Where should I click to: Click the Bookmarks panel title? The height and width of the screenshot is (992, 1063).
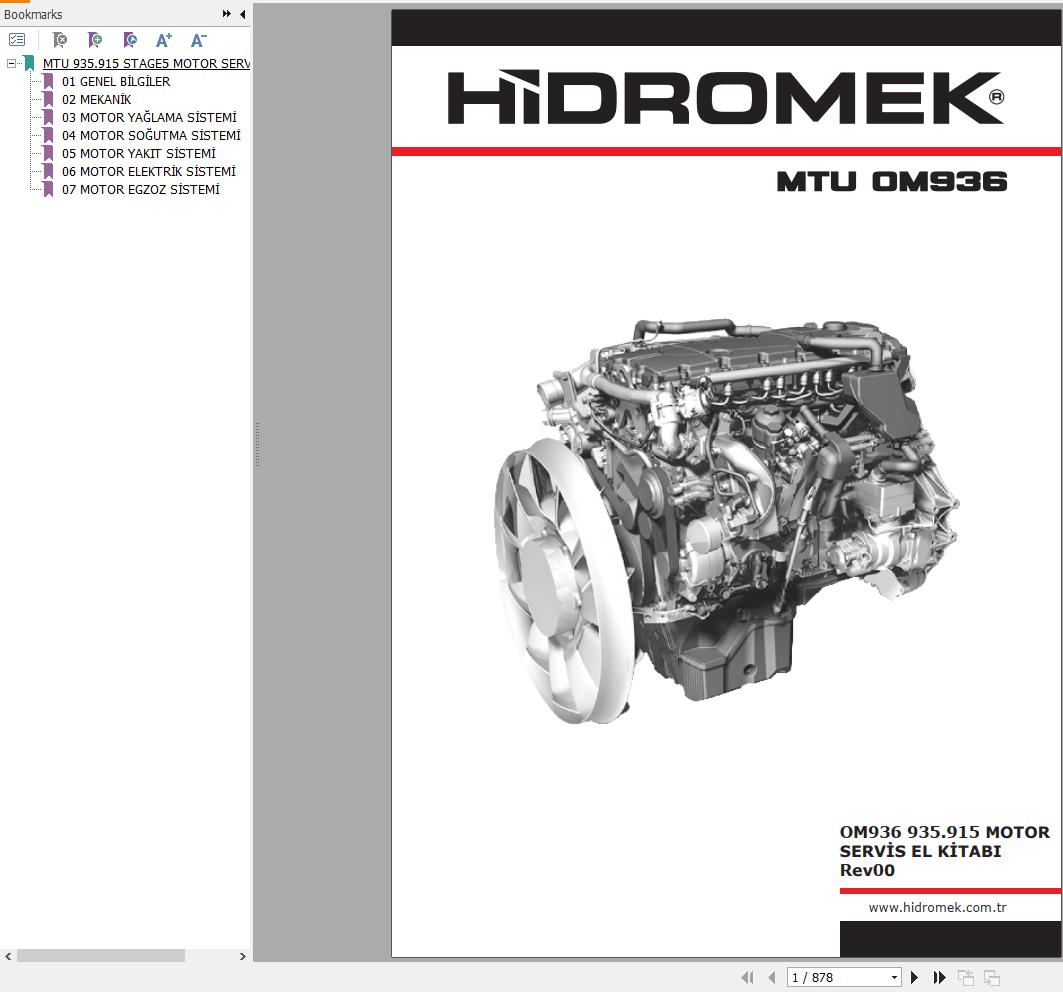[x=33, y=14]
